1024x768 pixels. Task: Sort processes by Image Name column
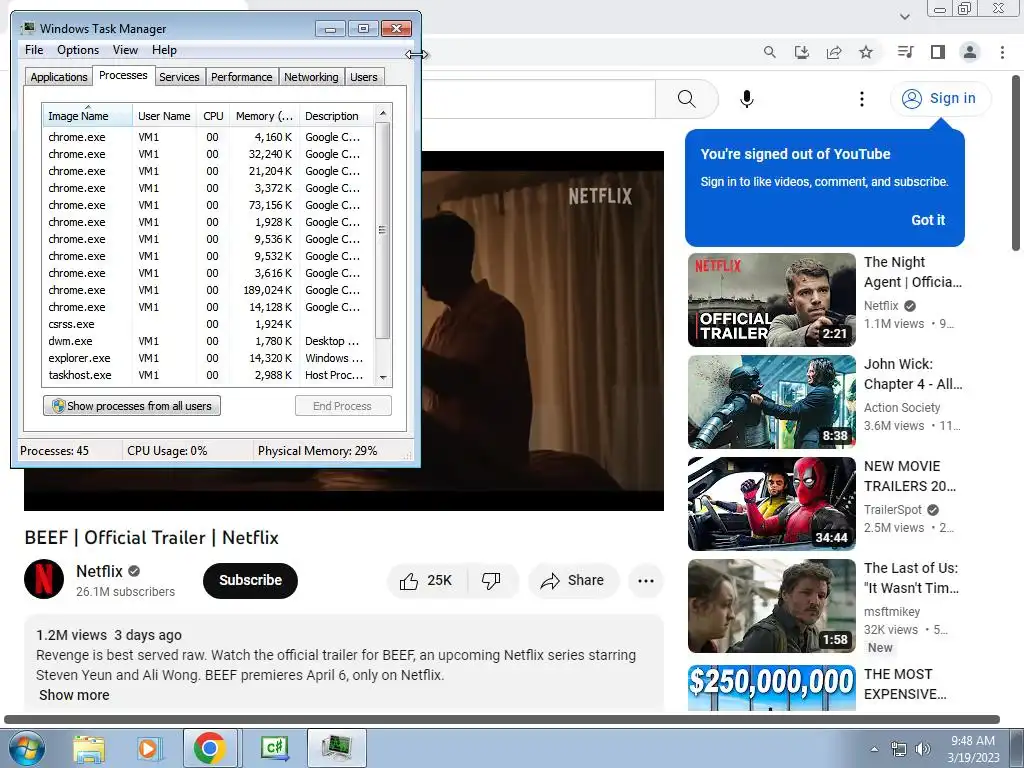pos(87,116)
